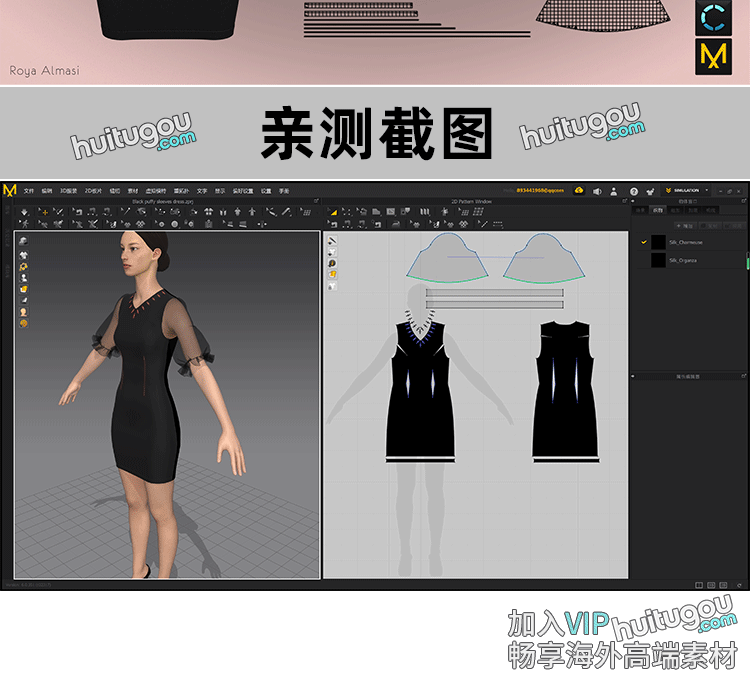
Task: Select the Silk_Charmeuse fabric name
Action: (686, 243)
